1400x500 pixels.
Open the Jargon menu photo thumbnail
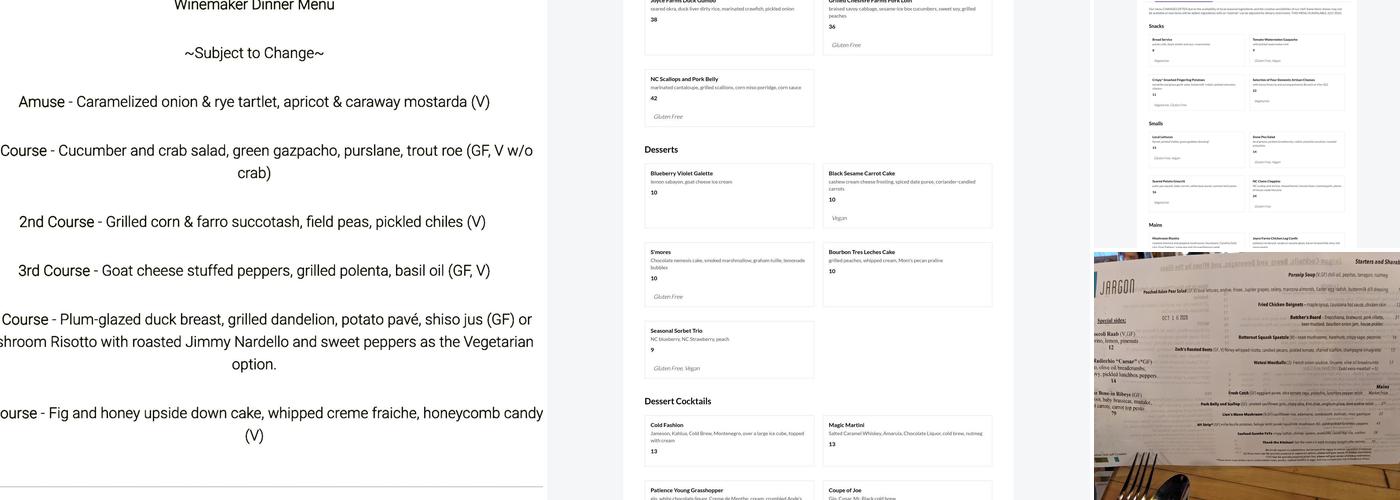1246,376
